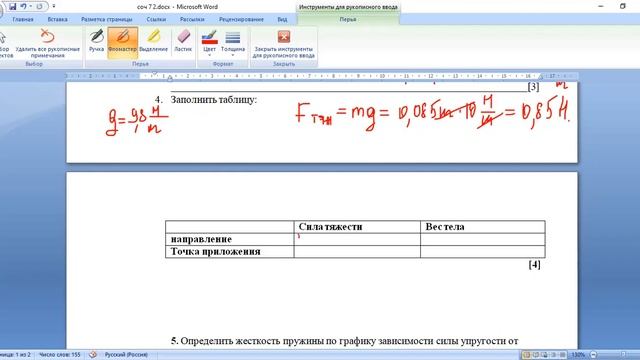Click the first line indent marker on ruler

tap(155, 74)
